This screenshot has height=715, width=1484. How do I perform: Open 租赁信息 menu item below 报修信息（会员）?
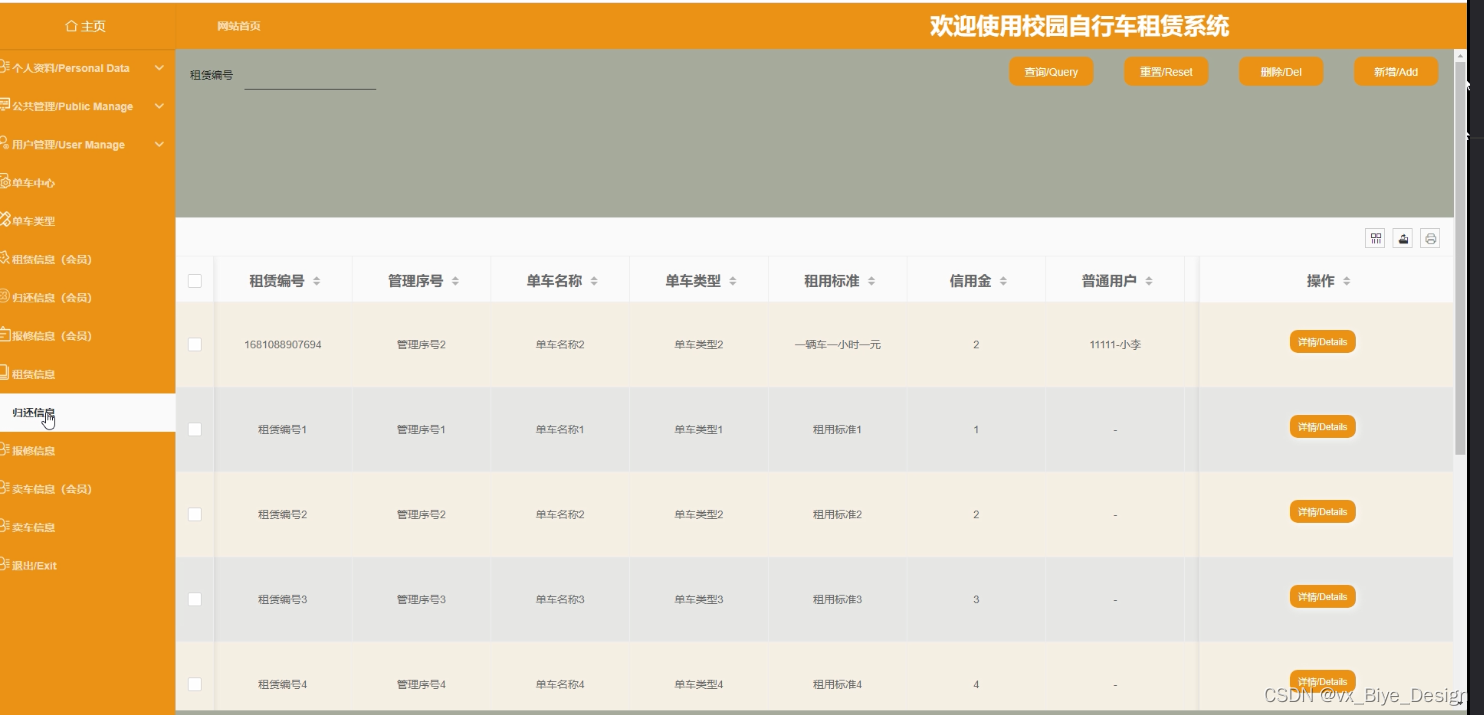(87, 374)
